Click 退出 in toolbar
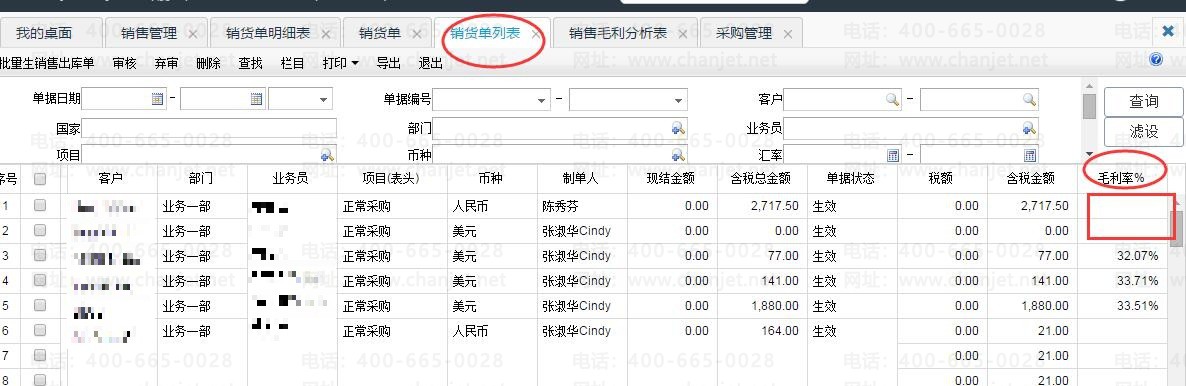 pyautogui.click(x=430, y=64)
